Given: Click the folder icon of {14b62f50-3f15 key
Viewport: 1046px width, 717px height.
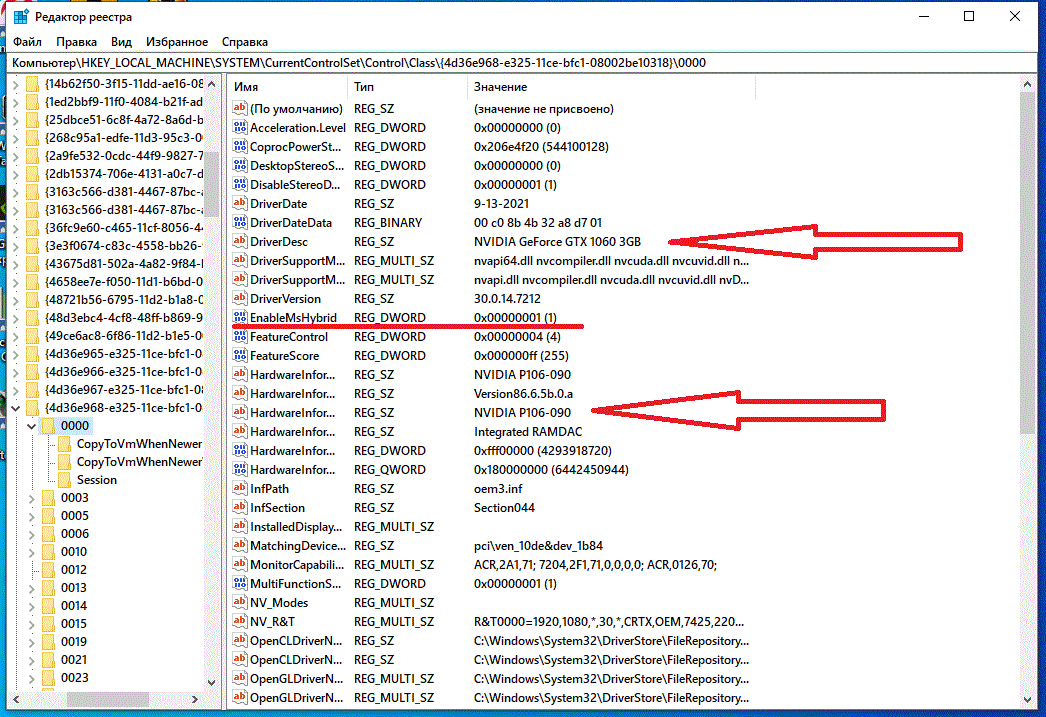Looking at the screenshot, I should (x=32, y=83).
